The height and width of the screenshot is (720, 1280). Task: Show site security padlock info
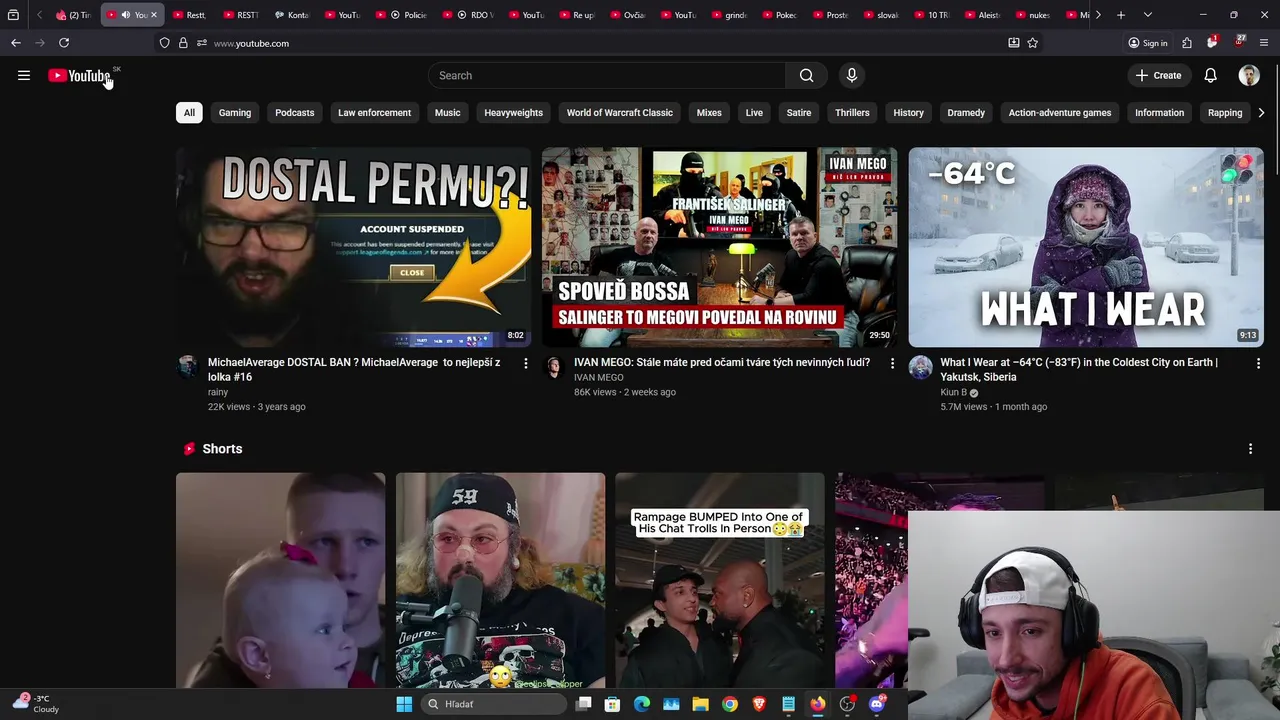coord(183,43)
